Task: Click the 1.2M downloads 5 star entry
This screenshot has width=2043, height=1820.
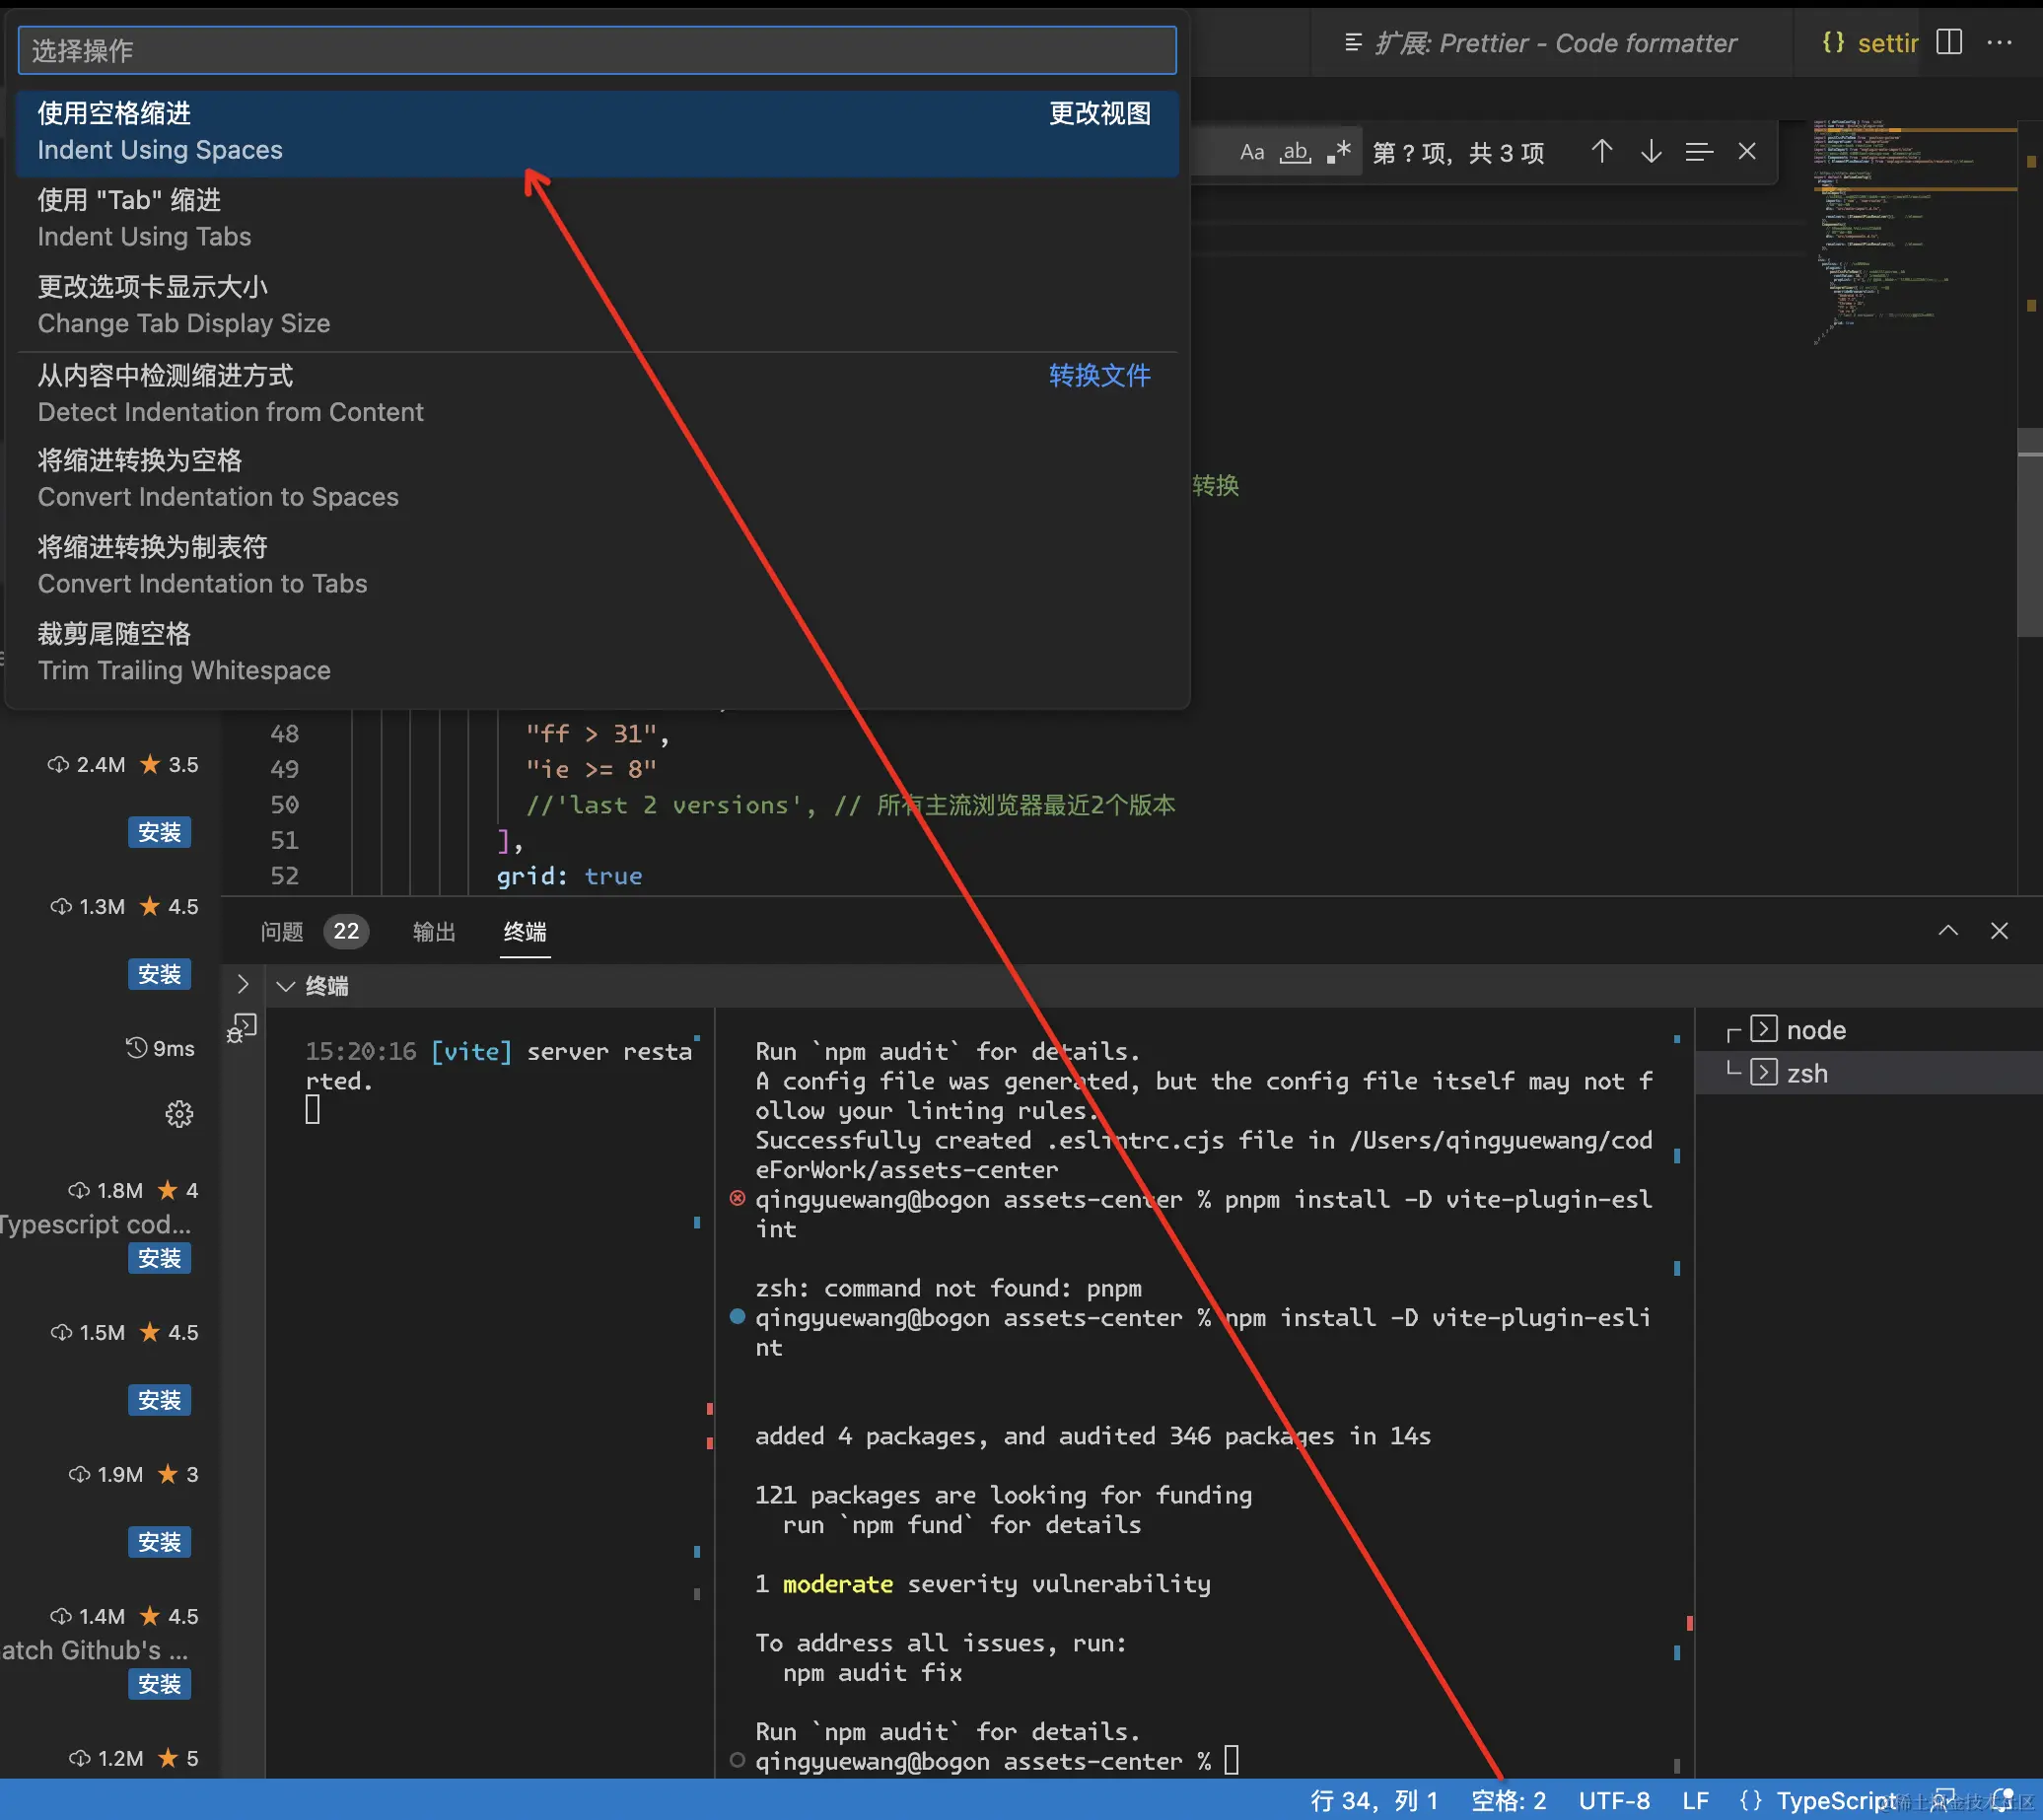Action: point(133,1758)
